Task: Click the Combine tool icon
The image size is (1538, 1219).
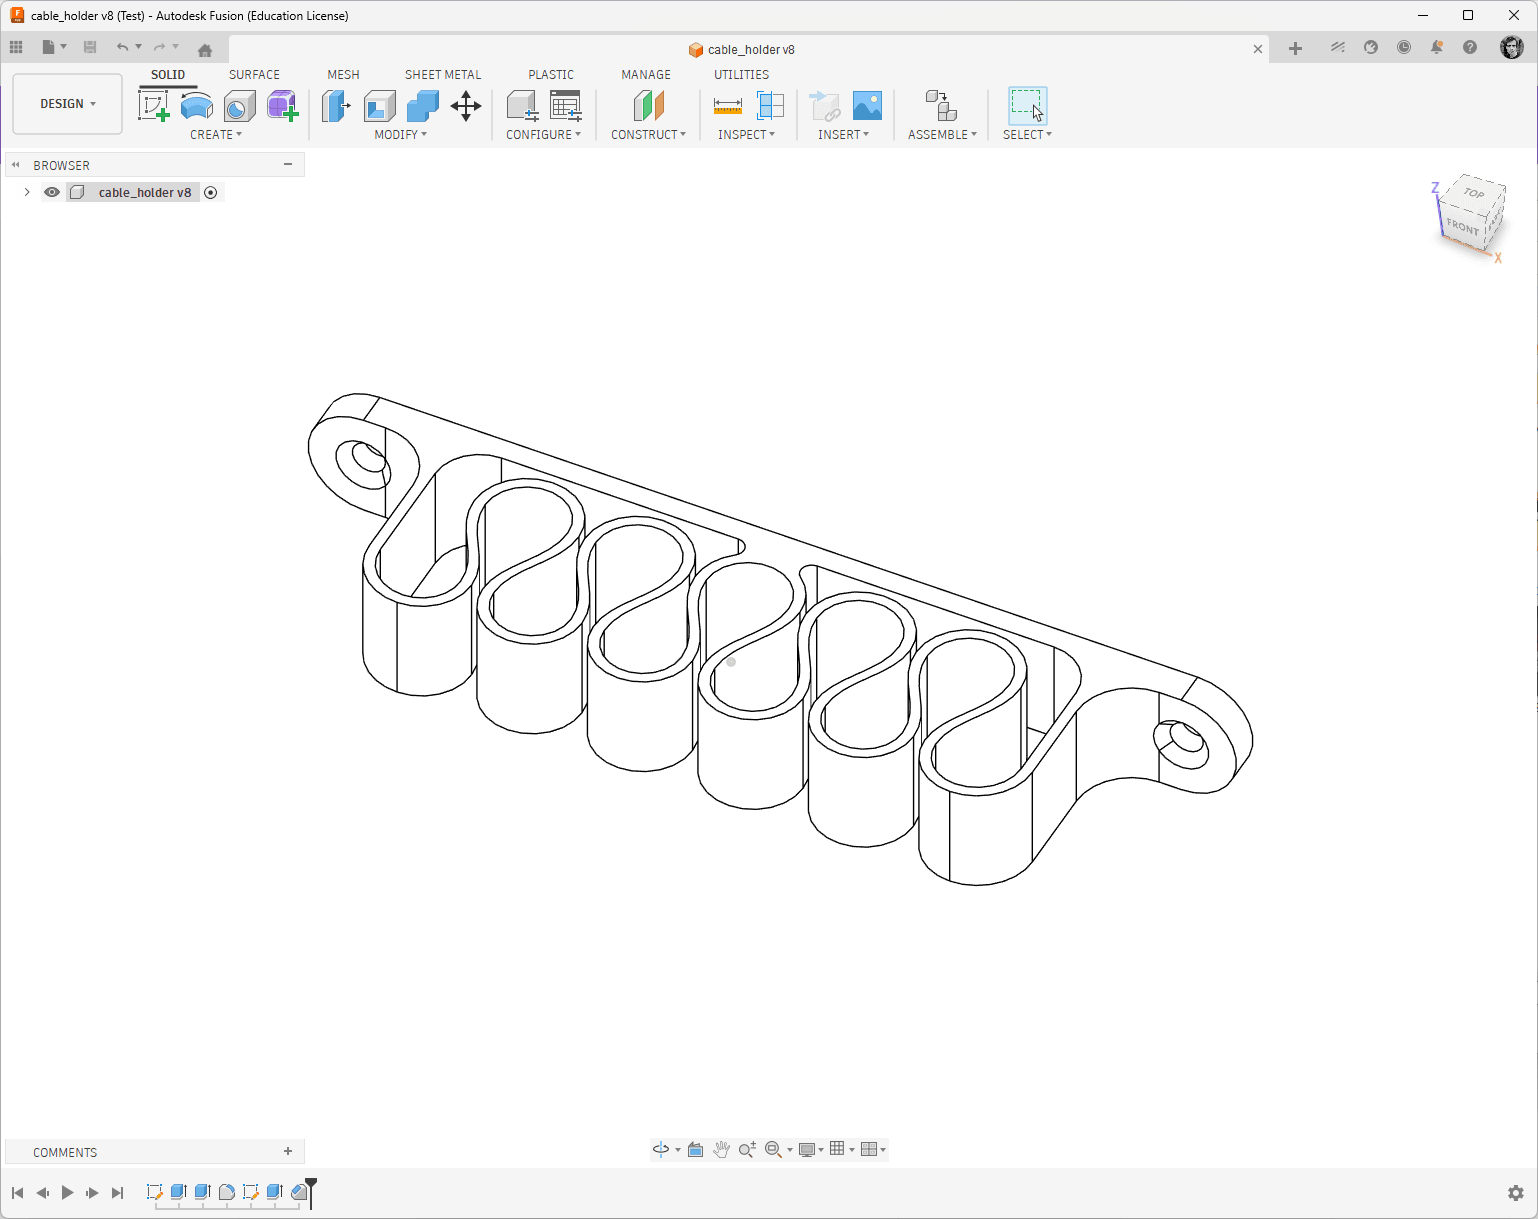Action: (x=423, y=105)
